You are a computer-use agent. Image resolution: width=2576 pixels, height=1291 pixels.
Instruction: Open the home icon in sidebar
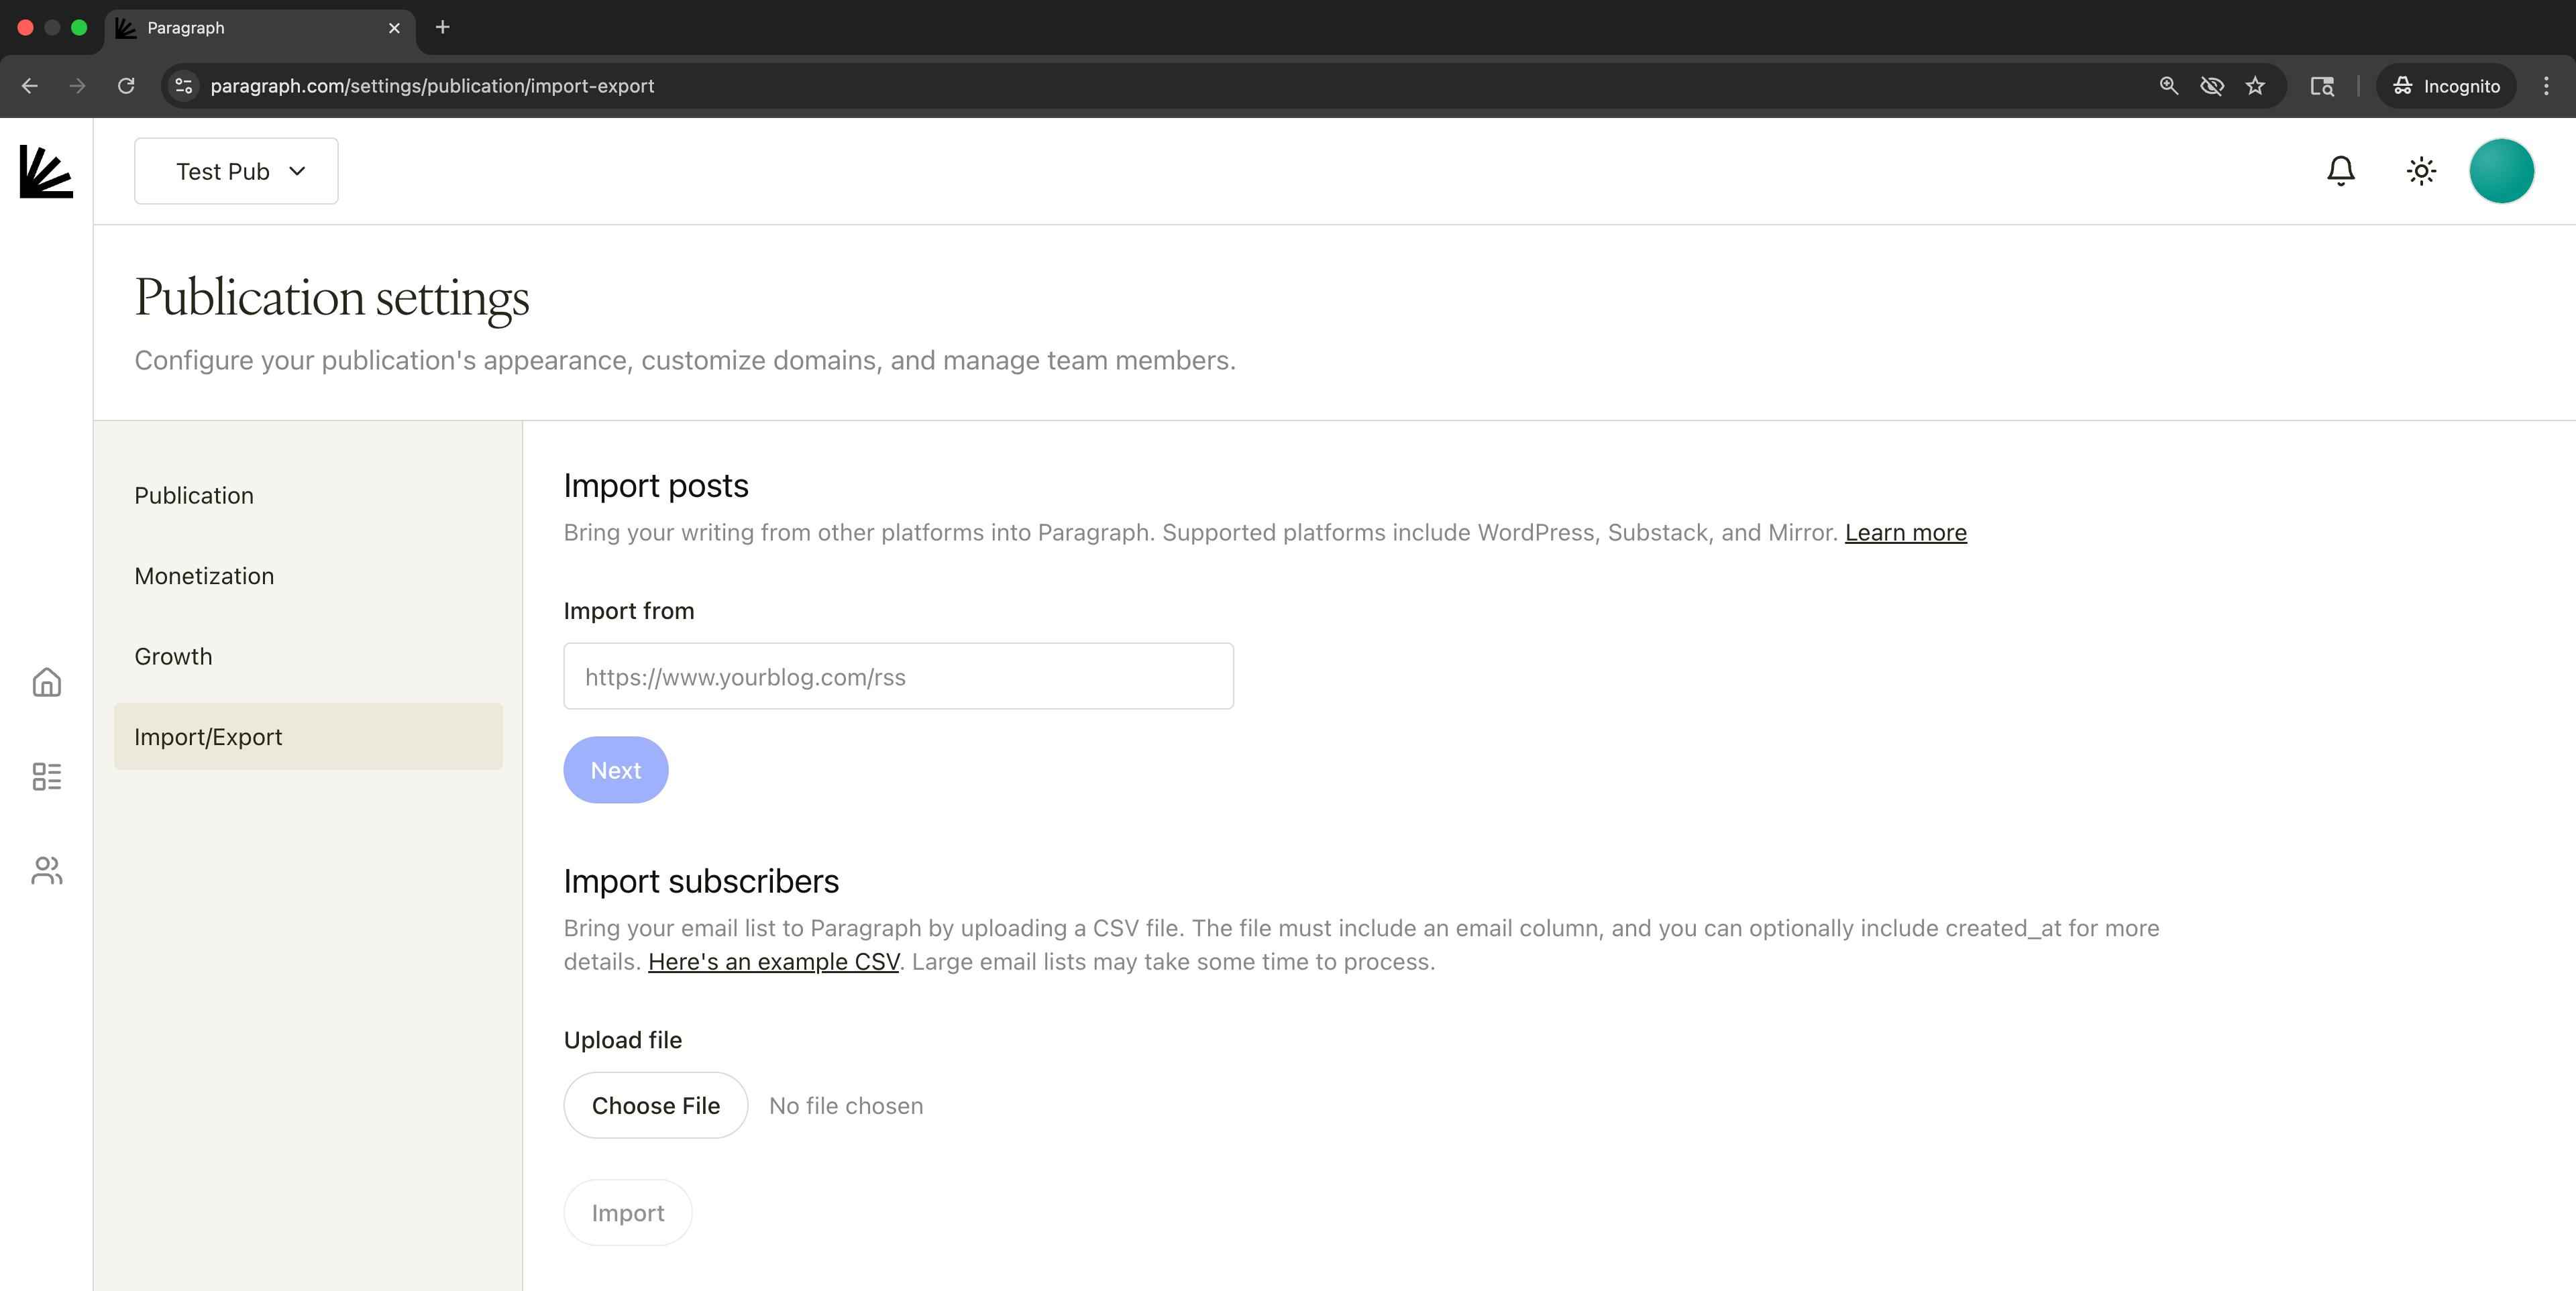[46, 683]
